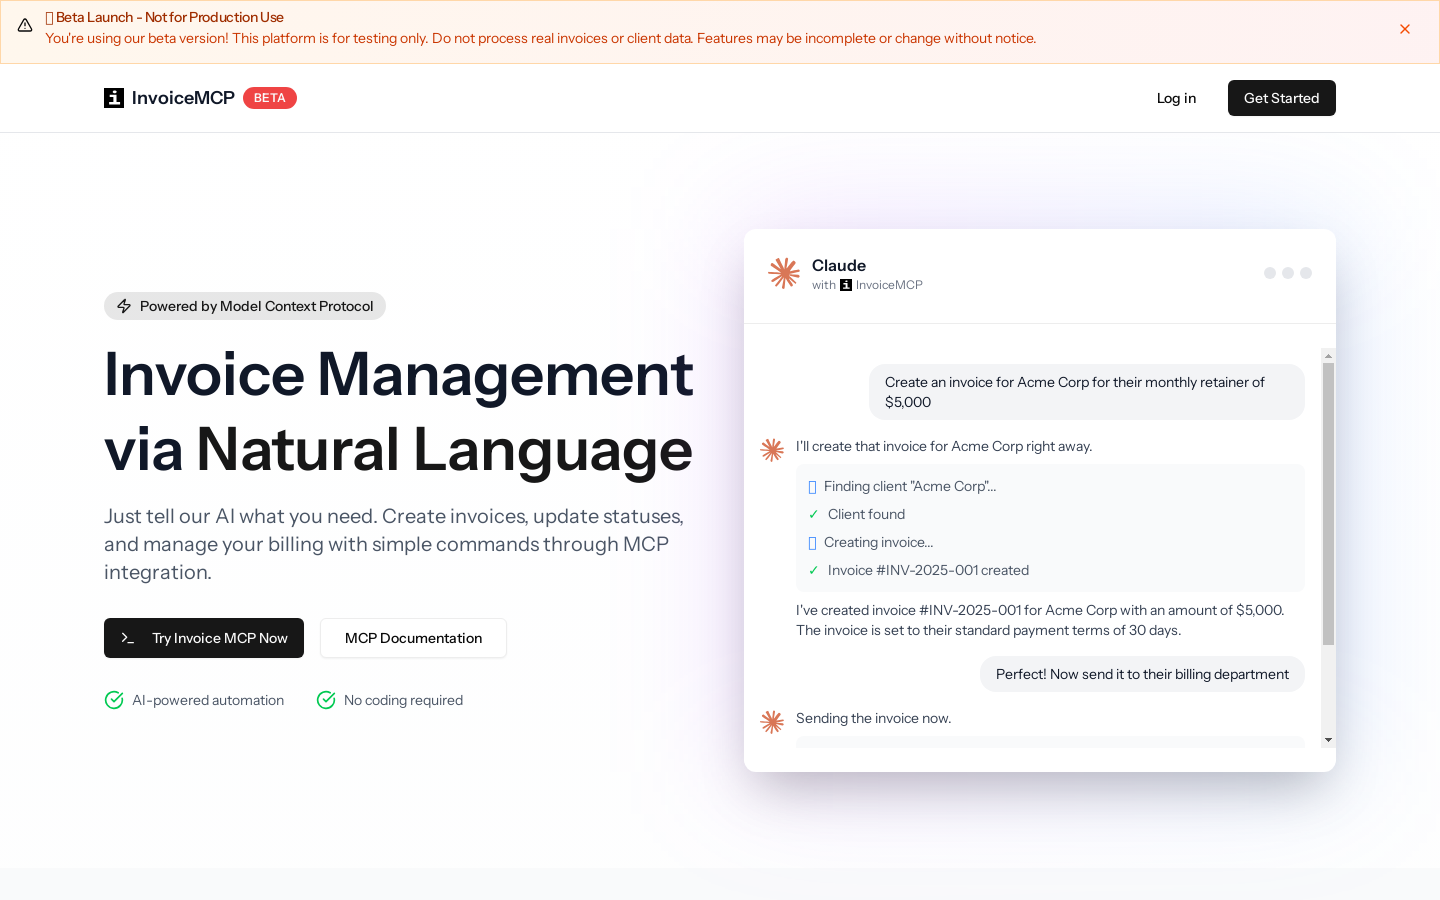The height and width of the screenshot is (900, 1440).
Task: Click AI-powered automation text
Action: point(208,700)
